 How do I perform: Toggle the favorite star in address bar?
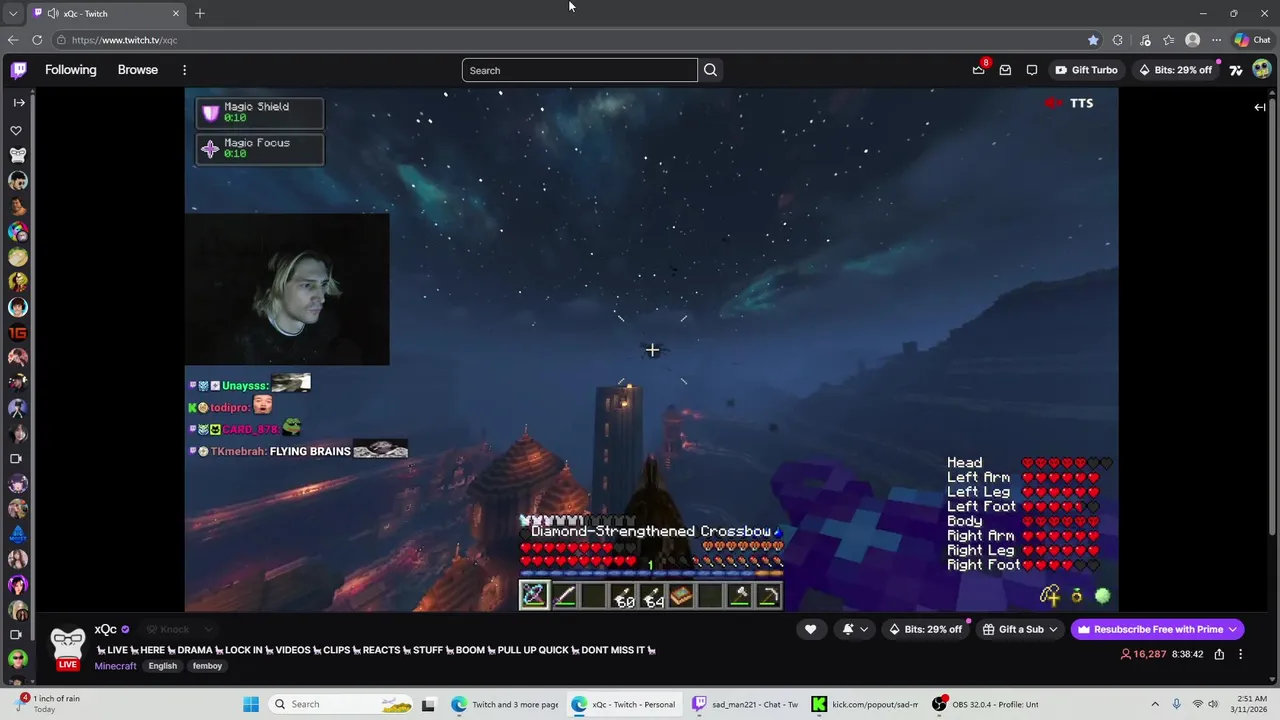tap(1093, 40)
